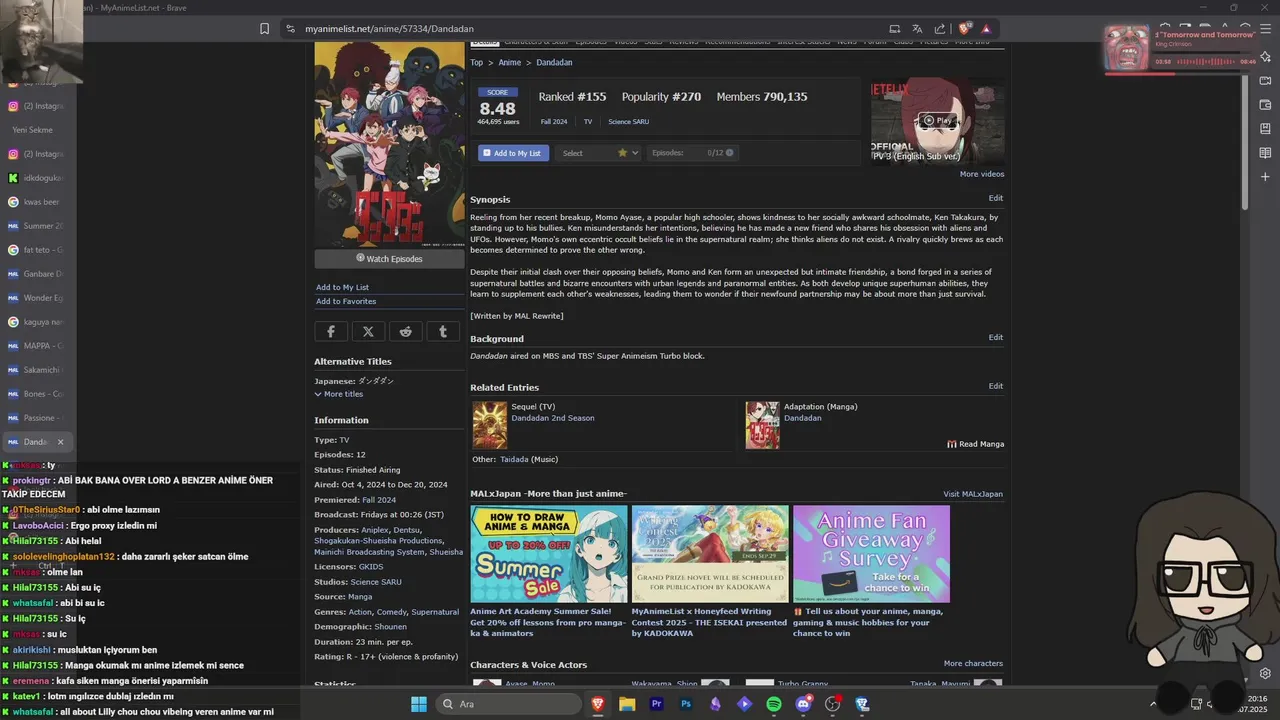
Task: Open site settings icon beside the URL
Action: [x=290, y=29]
